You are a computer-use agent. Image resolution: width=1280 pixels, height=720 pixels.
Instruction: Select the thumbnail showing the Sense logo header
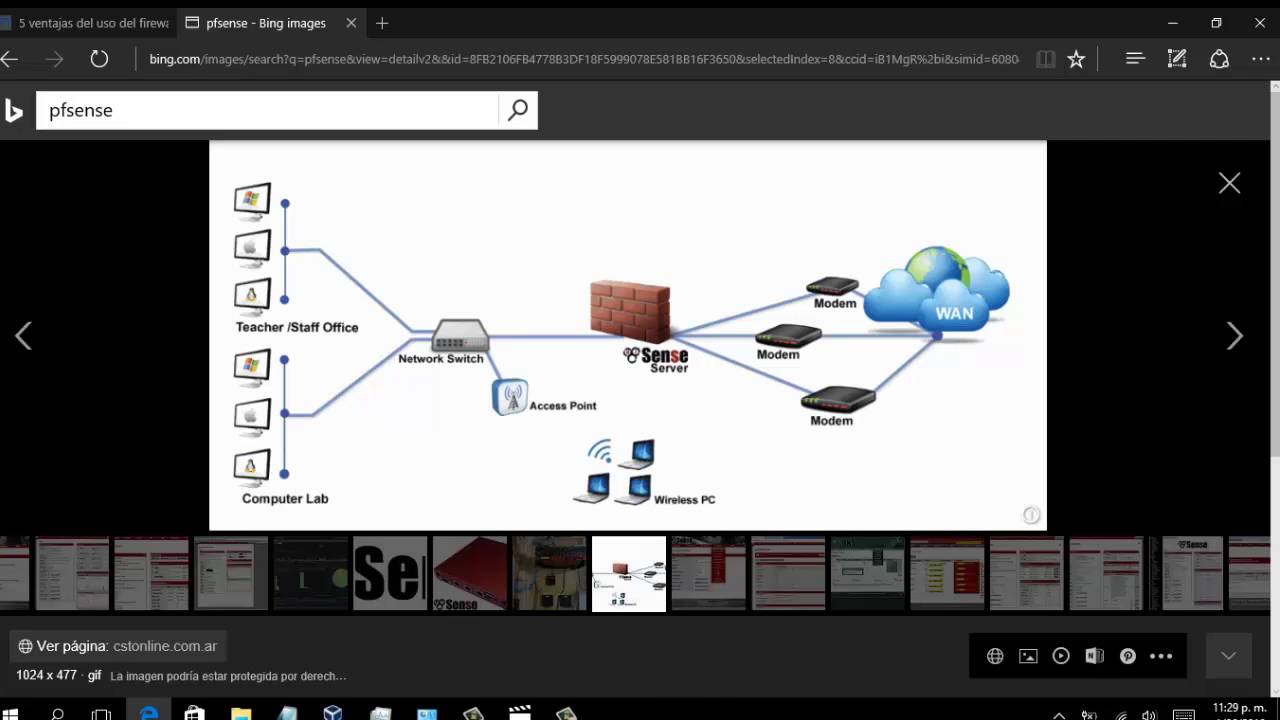pyautogui.click(x=1186, y=573)
